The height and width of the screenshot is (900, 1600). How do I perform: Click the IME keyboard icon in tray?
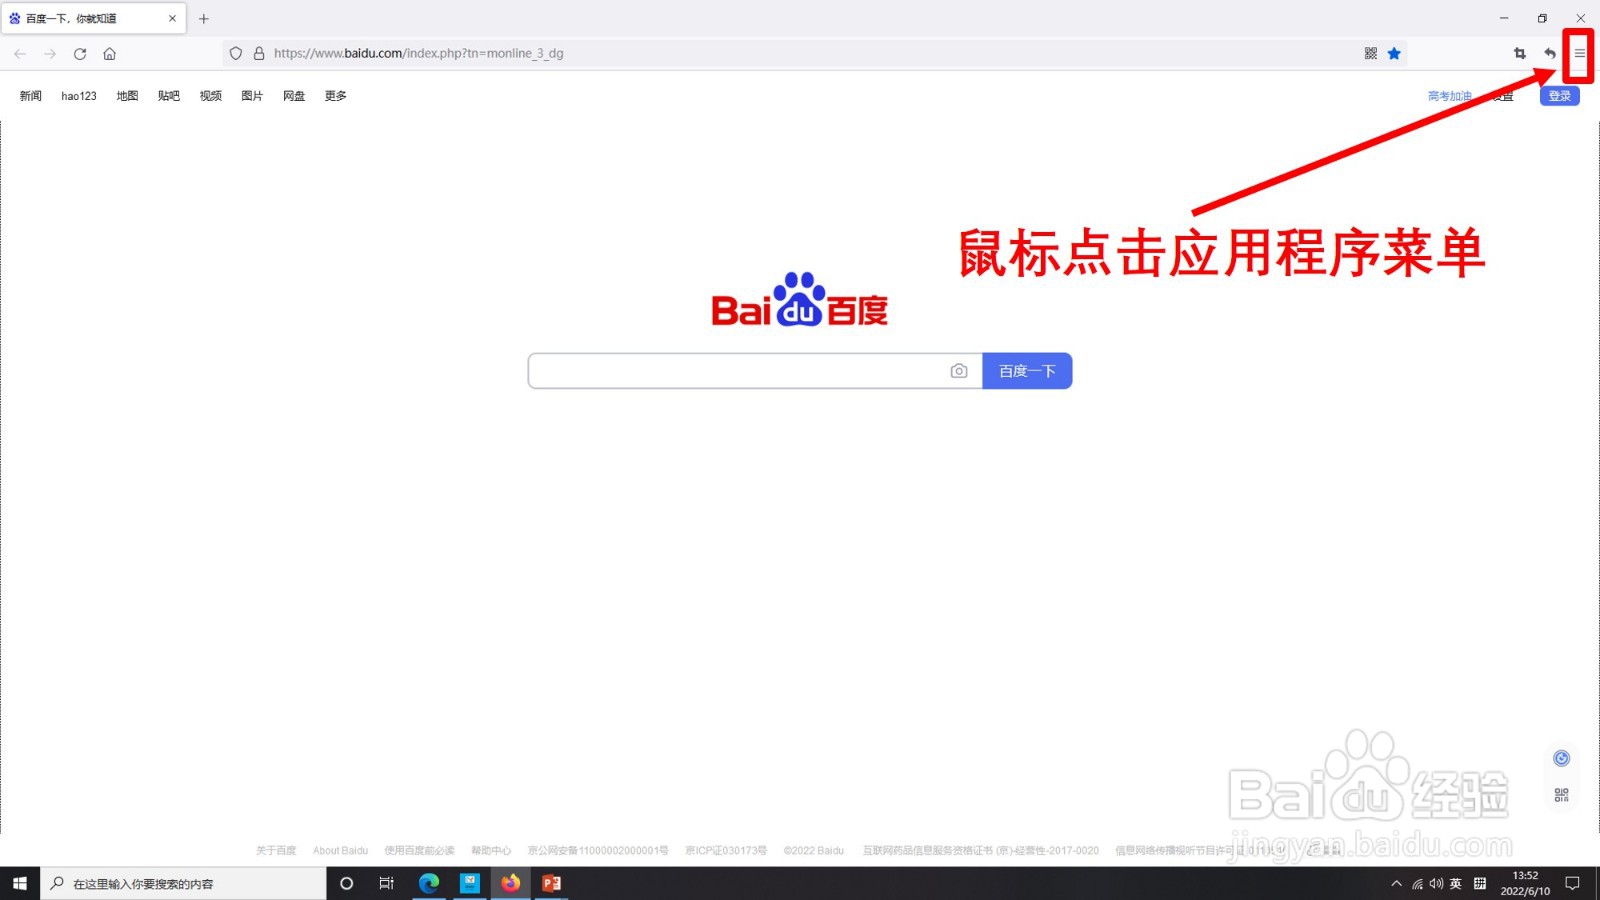point(1480,883)
